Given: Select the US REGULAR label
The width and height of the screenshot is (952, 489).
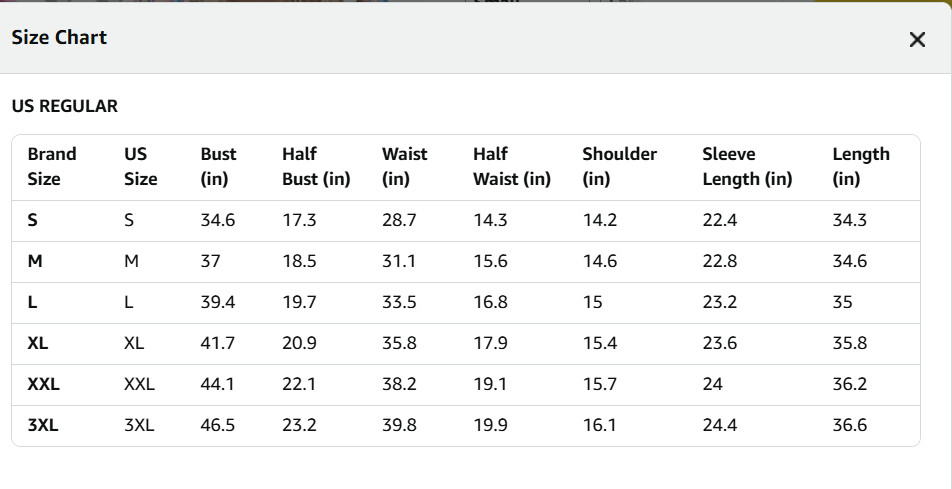Looking at the screenshot, I should [64, 106].
